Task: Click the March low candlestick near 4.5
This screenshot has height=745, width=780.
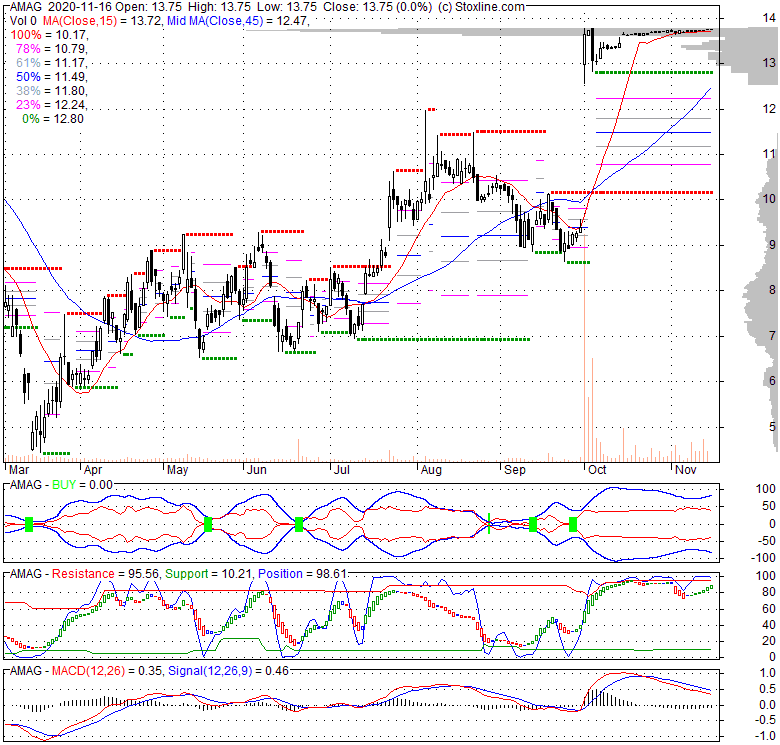Action: 33,434
